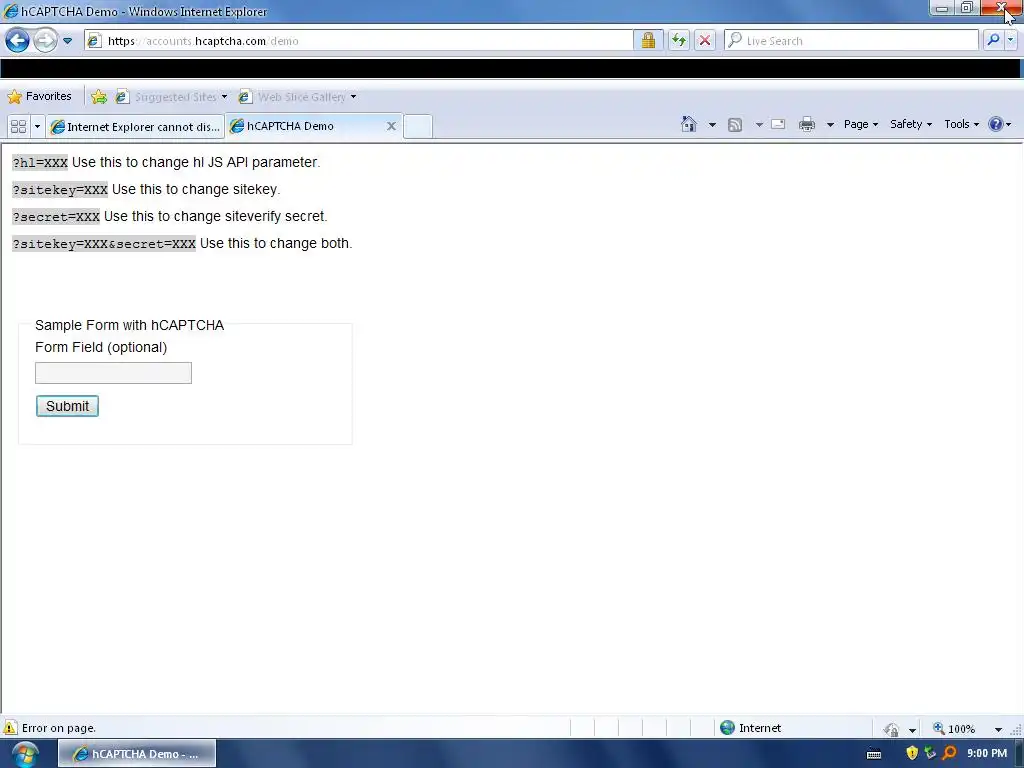
Task: Expand the feeds dropdown arrow
Action: (759, 125)
